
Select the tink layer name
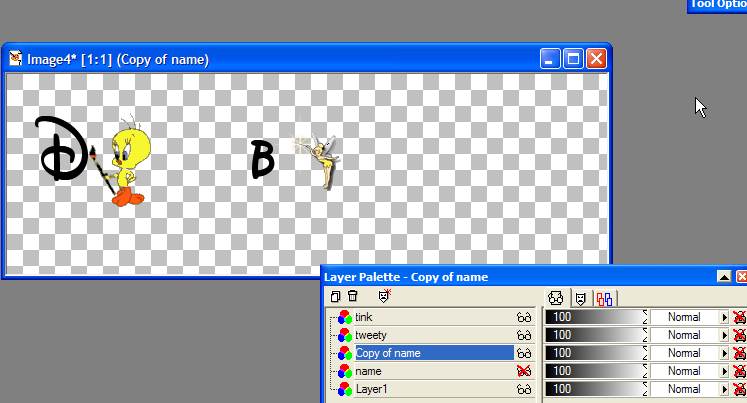click(363, 317)
